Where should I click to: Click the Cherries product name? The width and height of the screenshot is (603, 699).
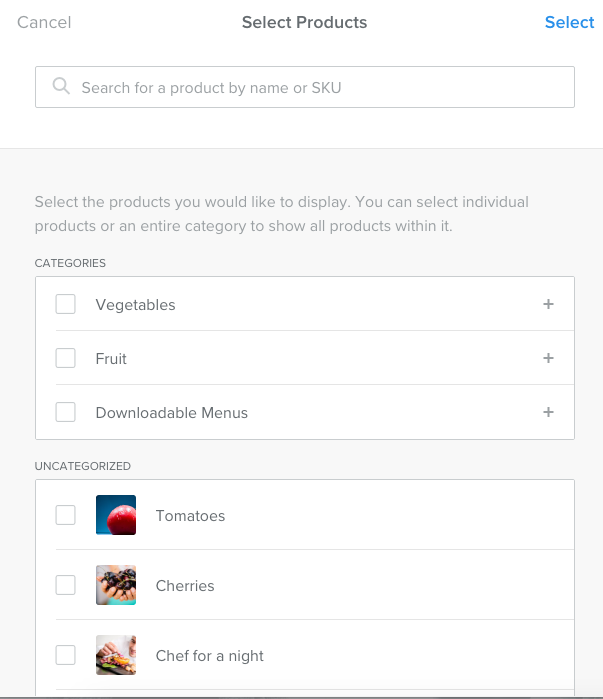tap(185, 586)
